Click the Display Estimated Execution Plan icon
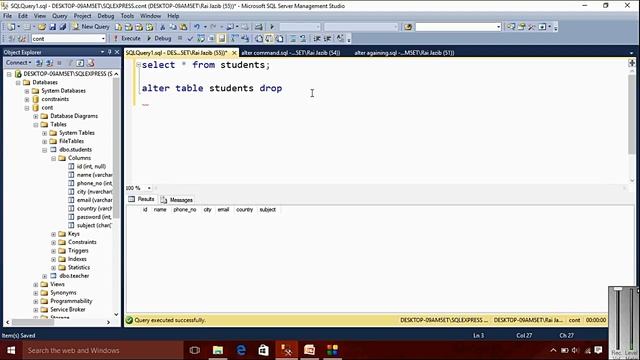 tap(201, 38)
